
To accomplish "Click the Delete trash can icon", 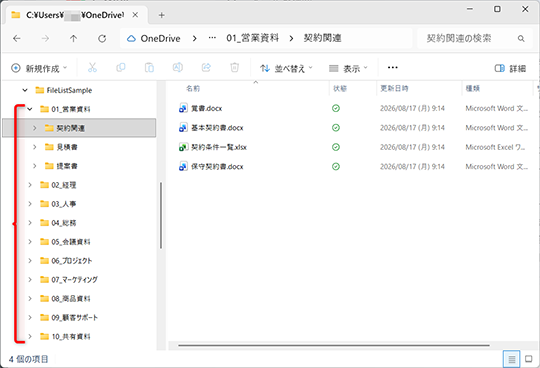I will pyautogui.click(x=235, y=67).
